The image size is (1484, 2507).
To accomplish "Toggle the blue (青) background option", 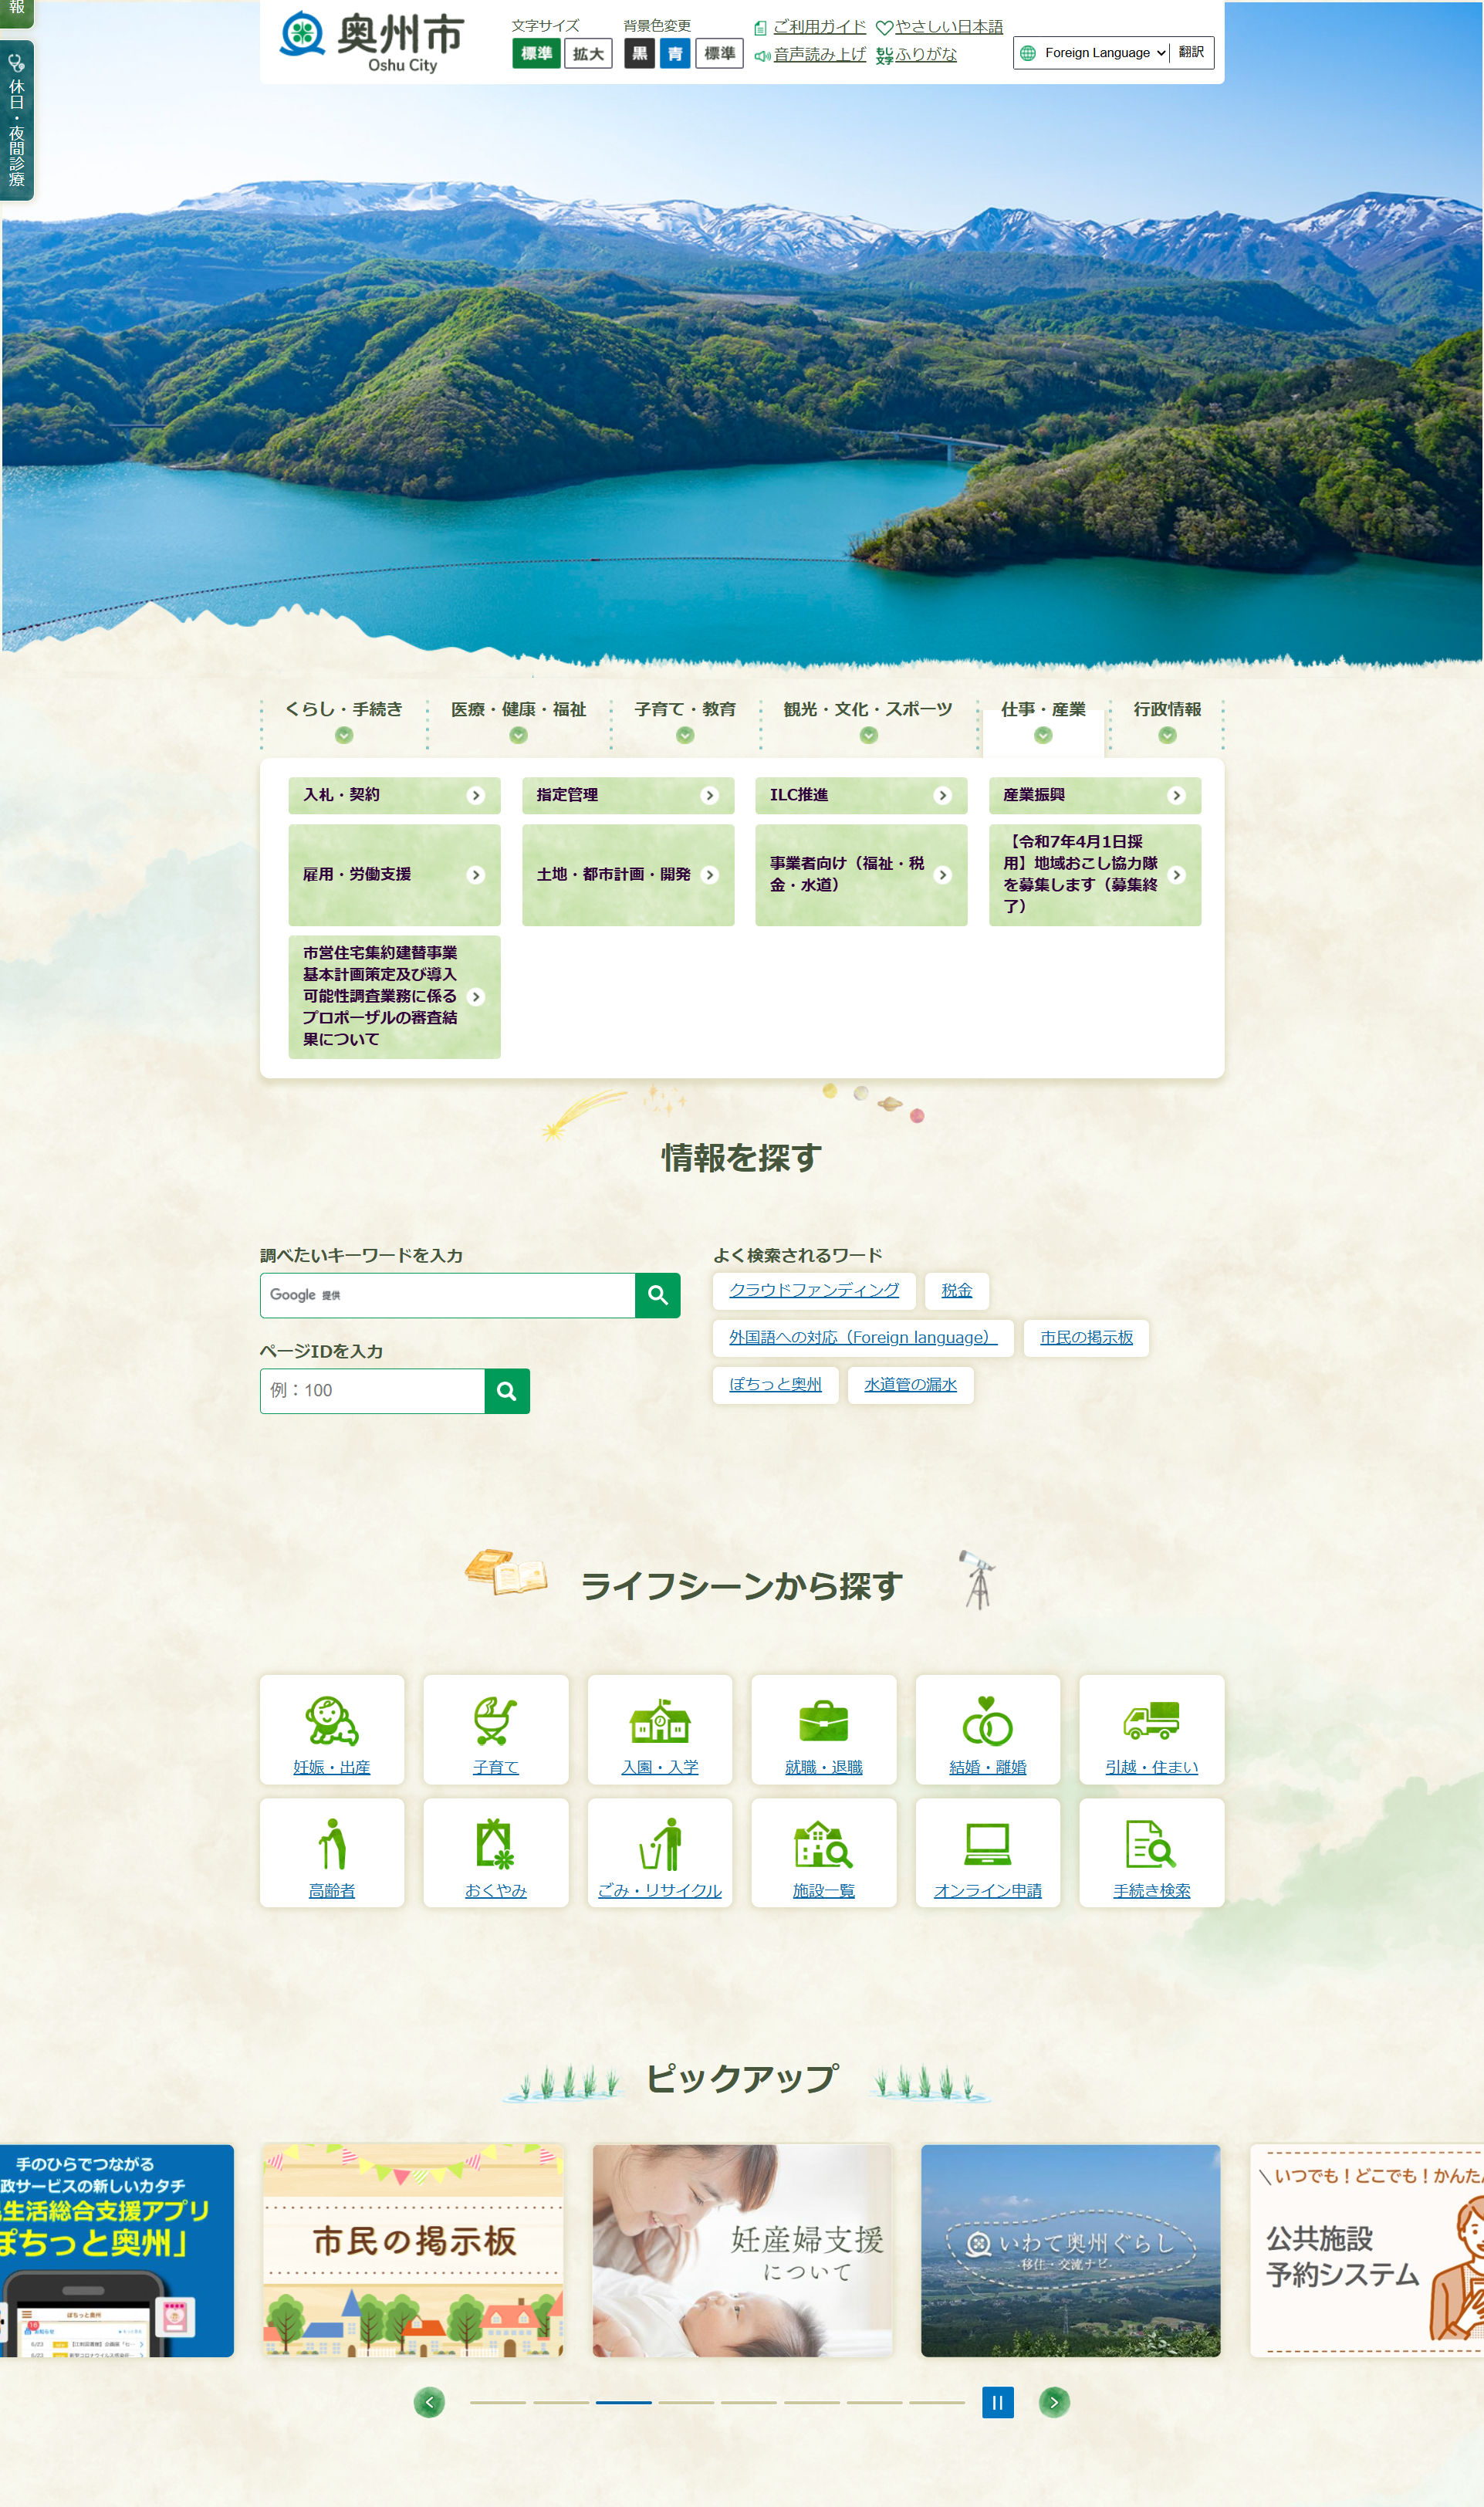I will click(x=675, y=54).
